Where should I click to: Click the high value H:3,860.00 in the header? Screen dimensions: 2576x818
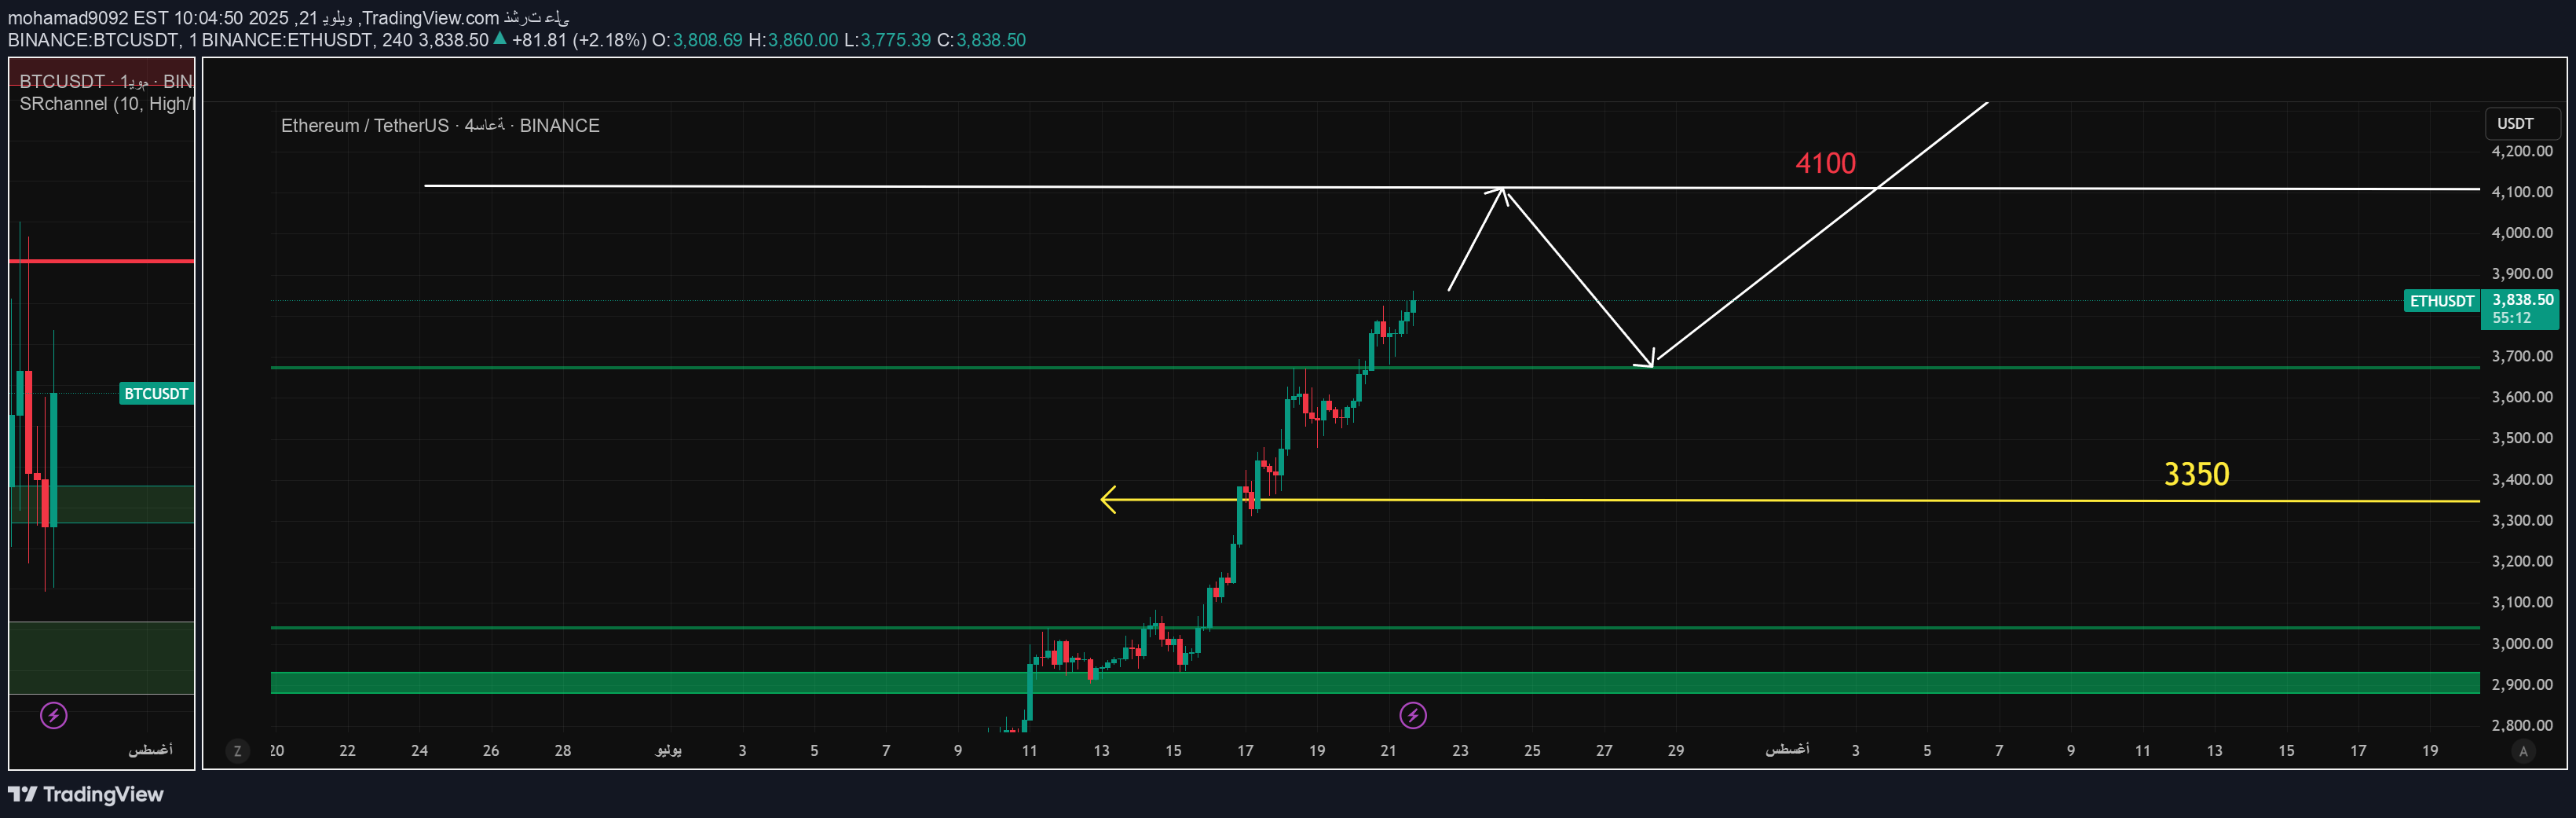point(793,40)
